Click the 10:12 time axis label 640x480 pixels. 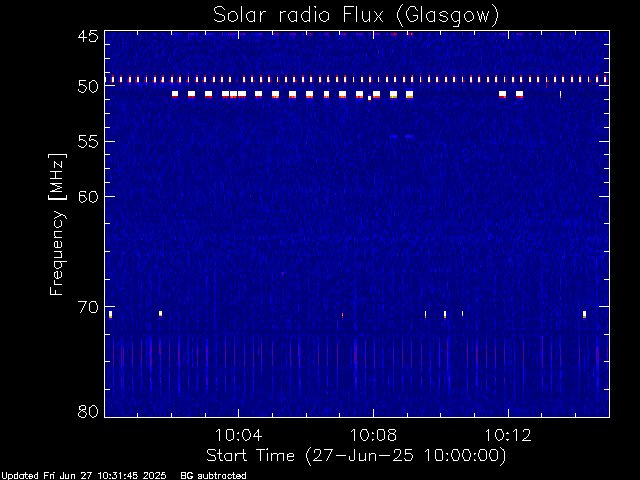508,435
